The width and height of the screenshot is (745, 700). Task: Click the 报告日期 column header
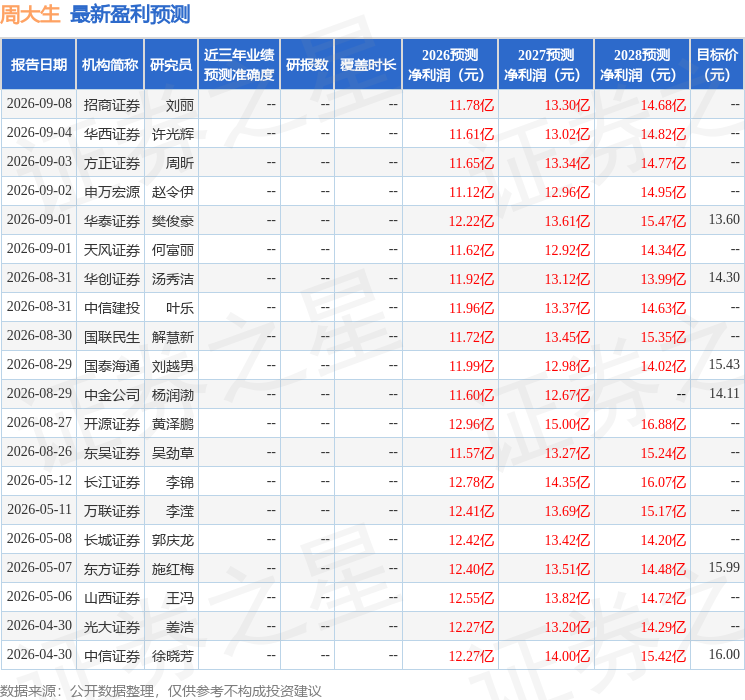coord(38,65)
